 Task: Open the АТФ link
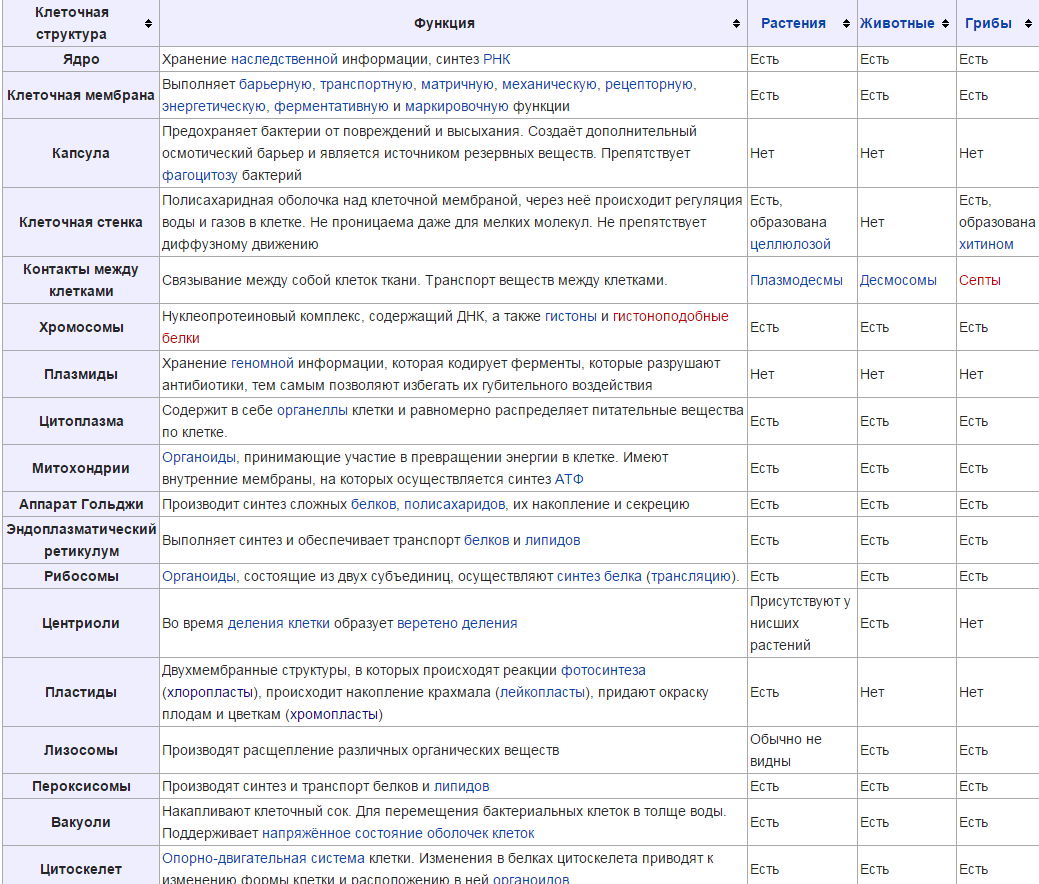[x=569, y=479]
